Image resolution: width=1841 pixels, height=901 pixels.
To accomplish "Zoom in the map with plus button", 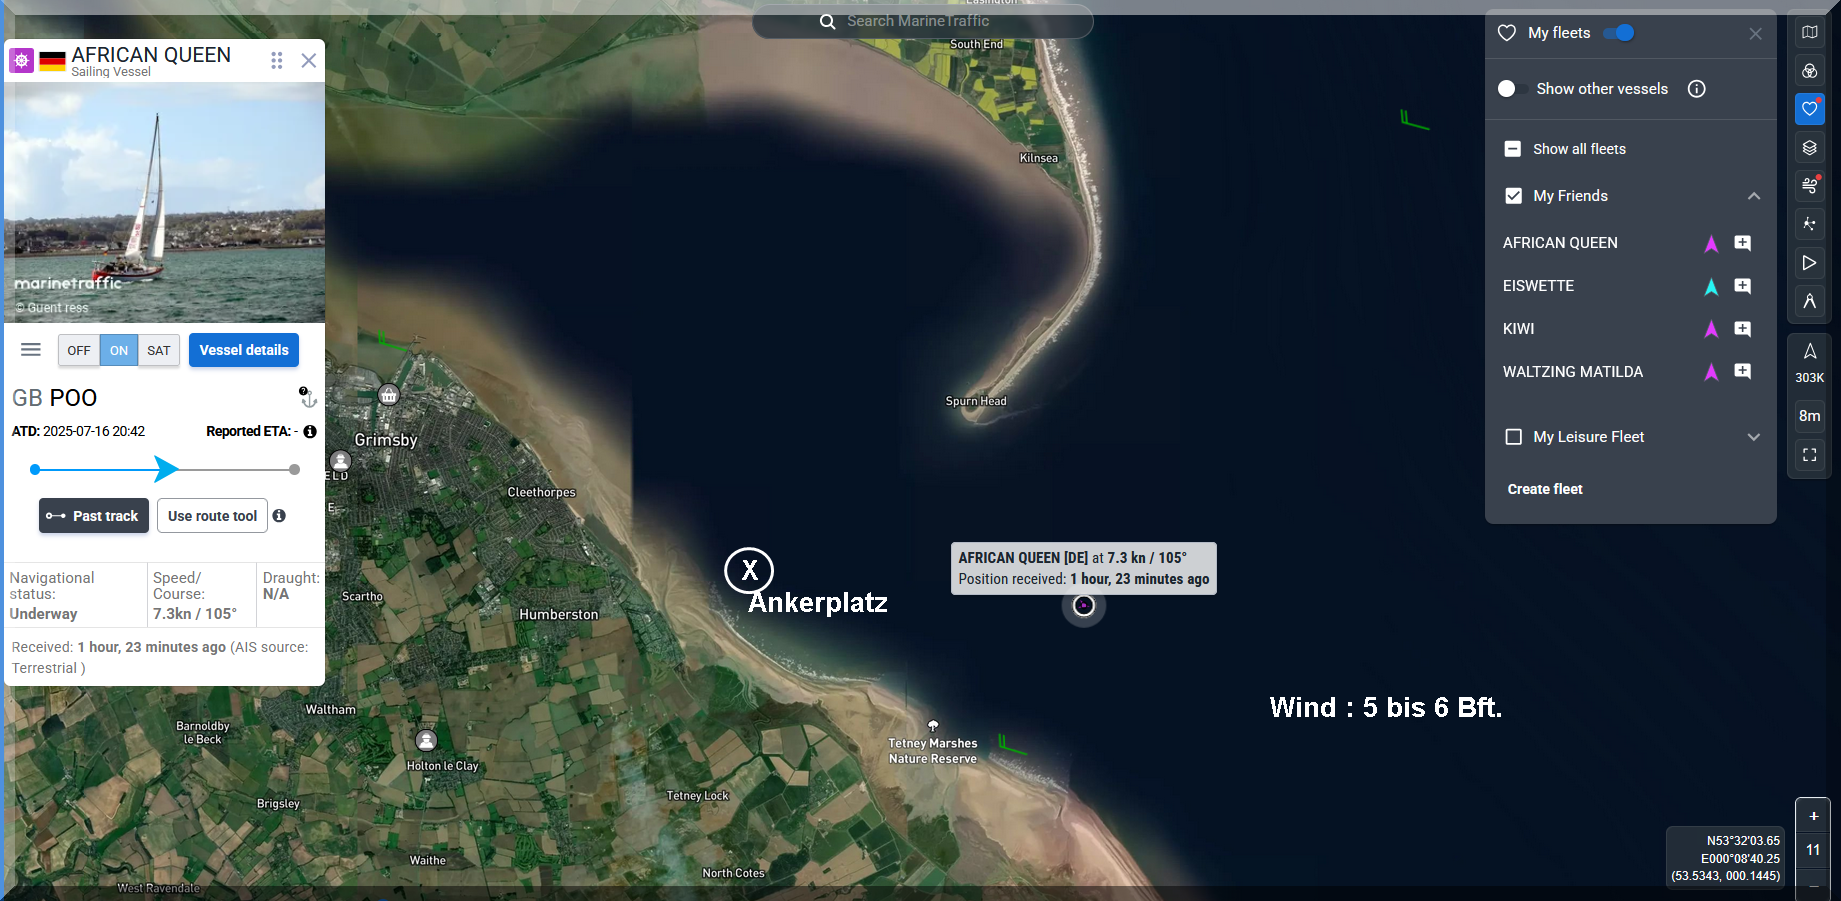I will (x=1813, y=816).
